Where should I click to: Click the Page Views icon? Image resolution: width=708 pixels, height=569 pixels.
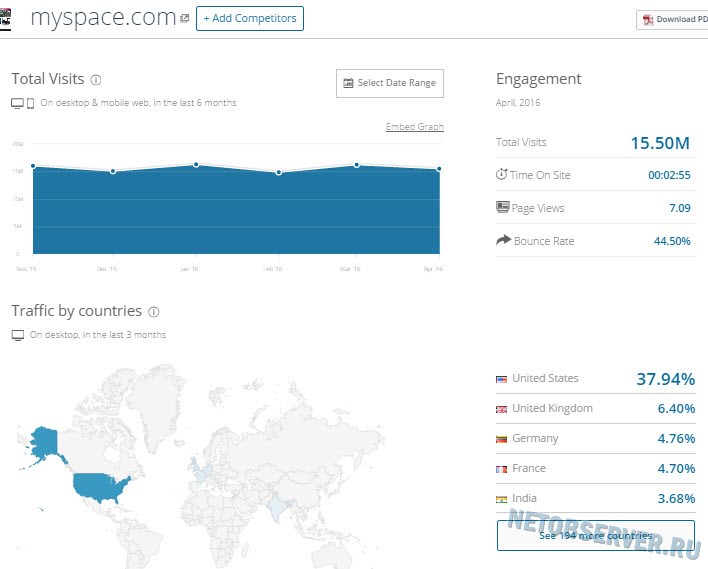[503, 207]
